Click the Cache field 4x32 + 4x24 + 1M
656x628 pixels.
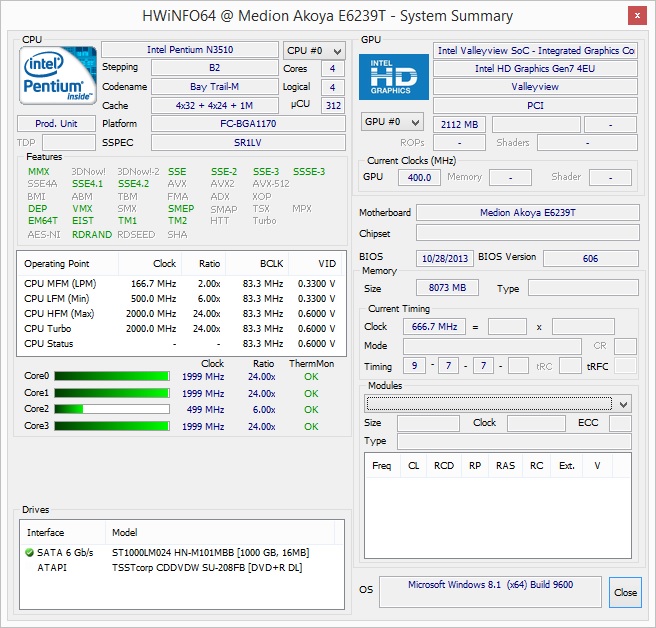[x=214, y=105]
